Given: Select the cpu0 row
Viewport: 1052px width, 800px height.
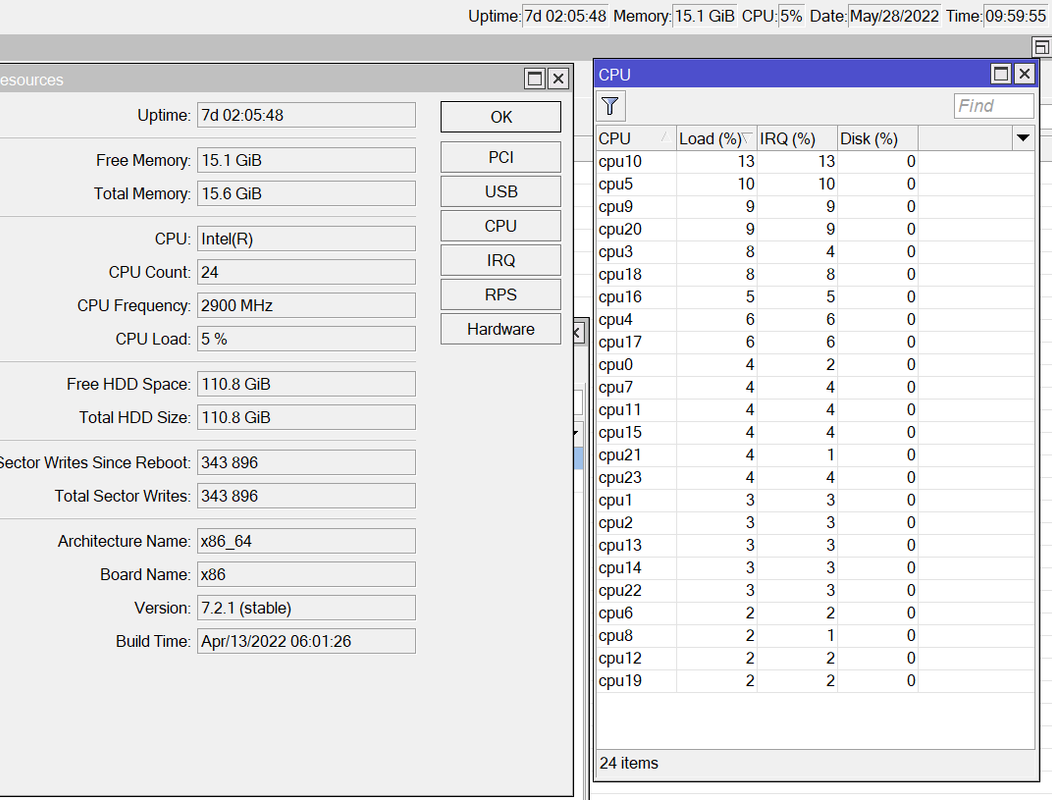Looking at the screenshot, I should [x=814, y=364].
